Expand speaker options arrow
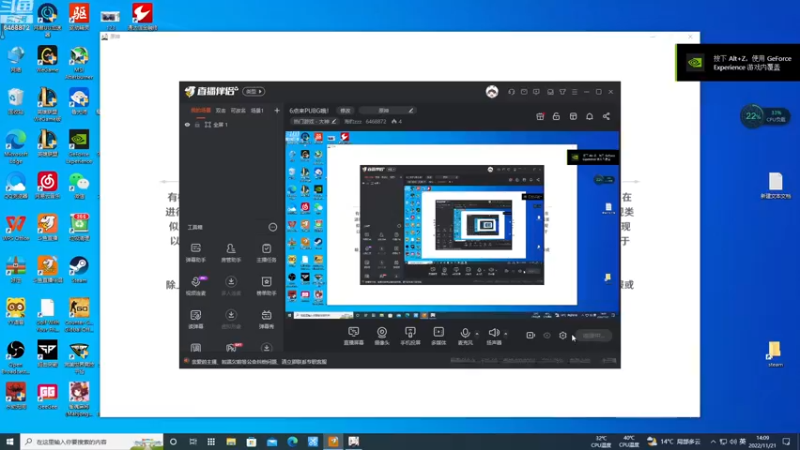Screen dimensions: 800x450 click(506, 334)
